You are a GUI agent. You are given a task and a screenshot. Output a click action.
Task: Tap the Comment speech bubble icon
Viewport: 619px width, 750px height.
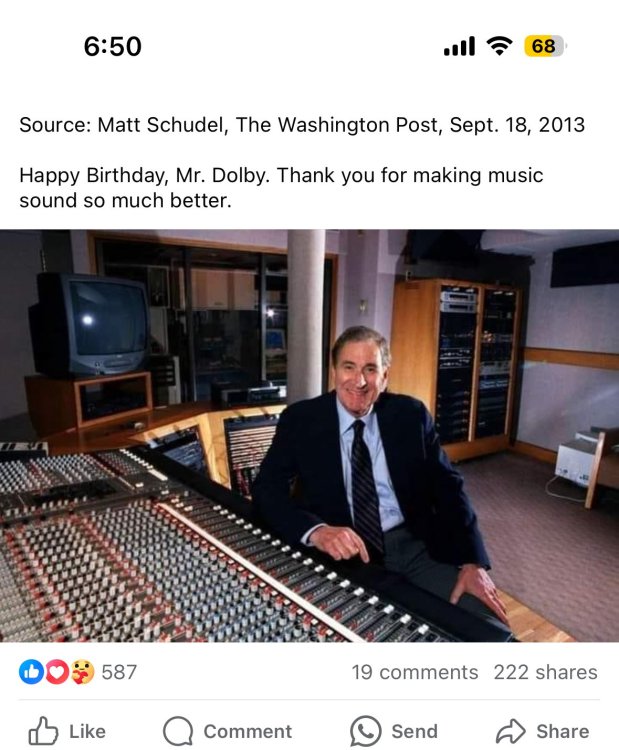click(178, 731)
